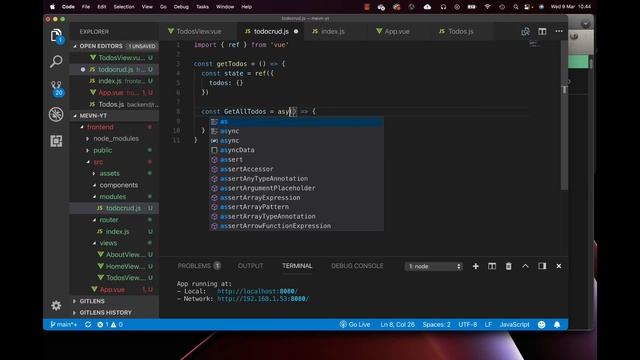Image resolution: width=640 pixels, height=360 pixels.
Task: Select the 'assertAccessor' suggestion
Action: (296, 169)
